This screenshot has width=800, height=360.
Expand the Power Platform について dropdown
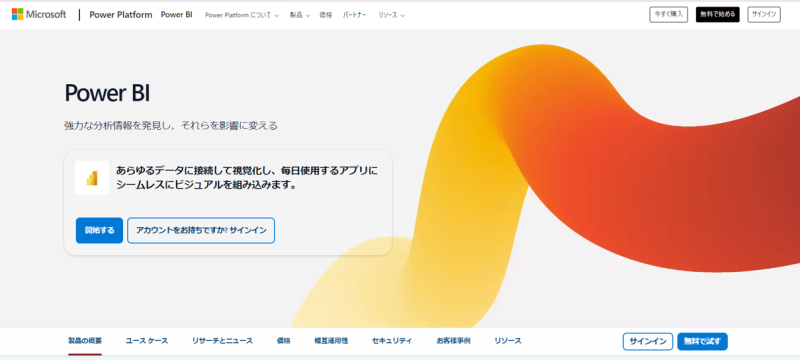(x=242, y=15)
